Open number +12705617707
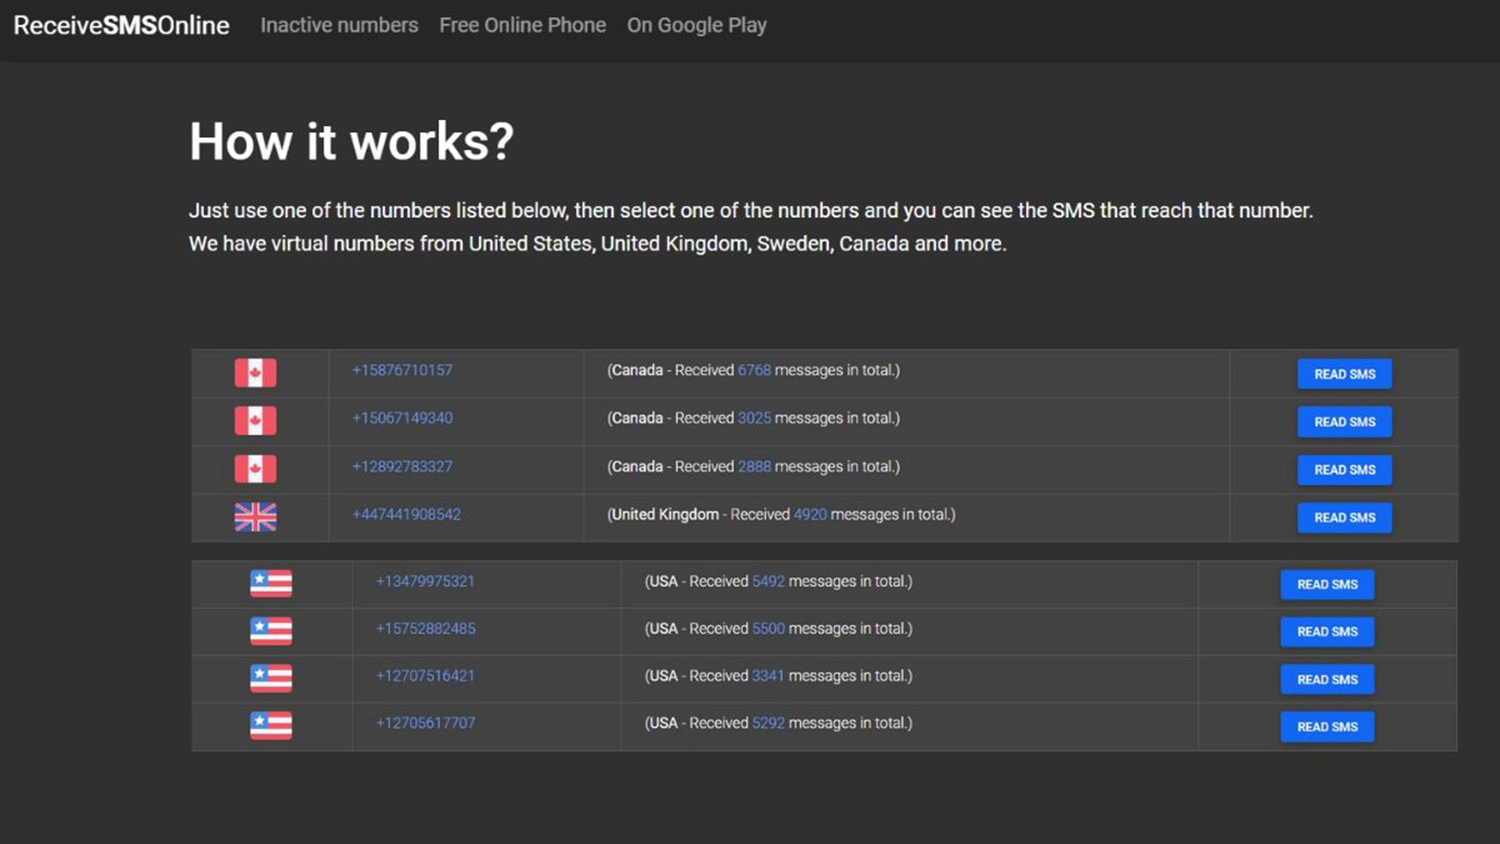Image resolution: width=1500 pixels, height=844 pixels. [x=425, y=722]
